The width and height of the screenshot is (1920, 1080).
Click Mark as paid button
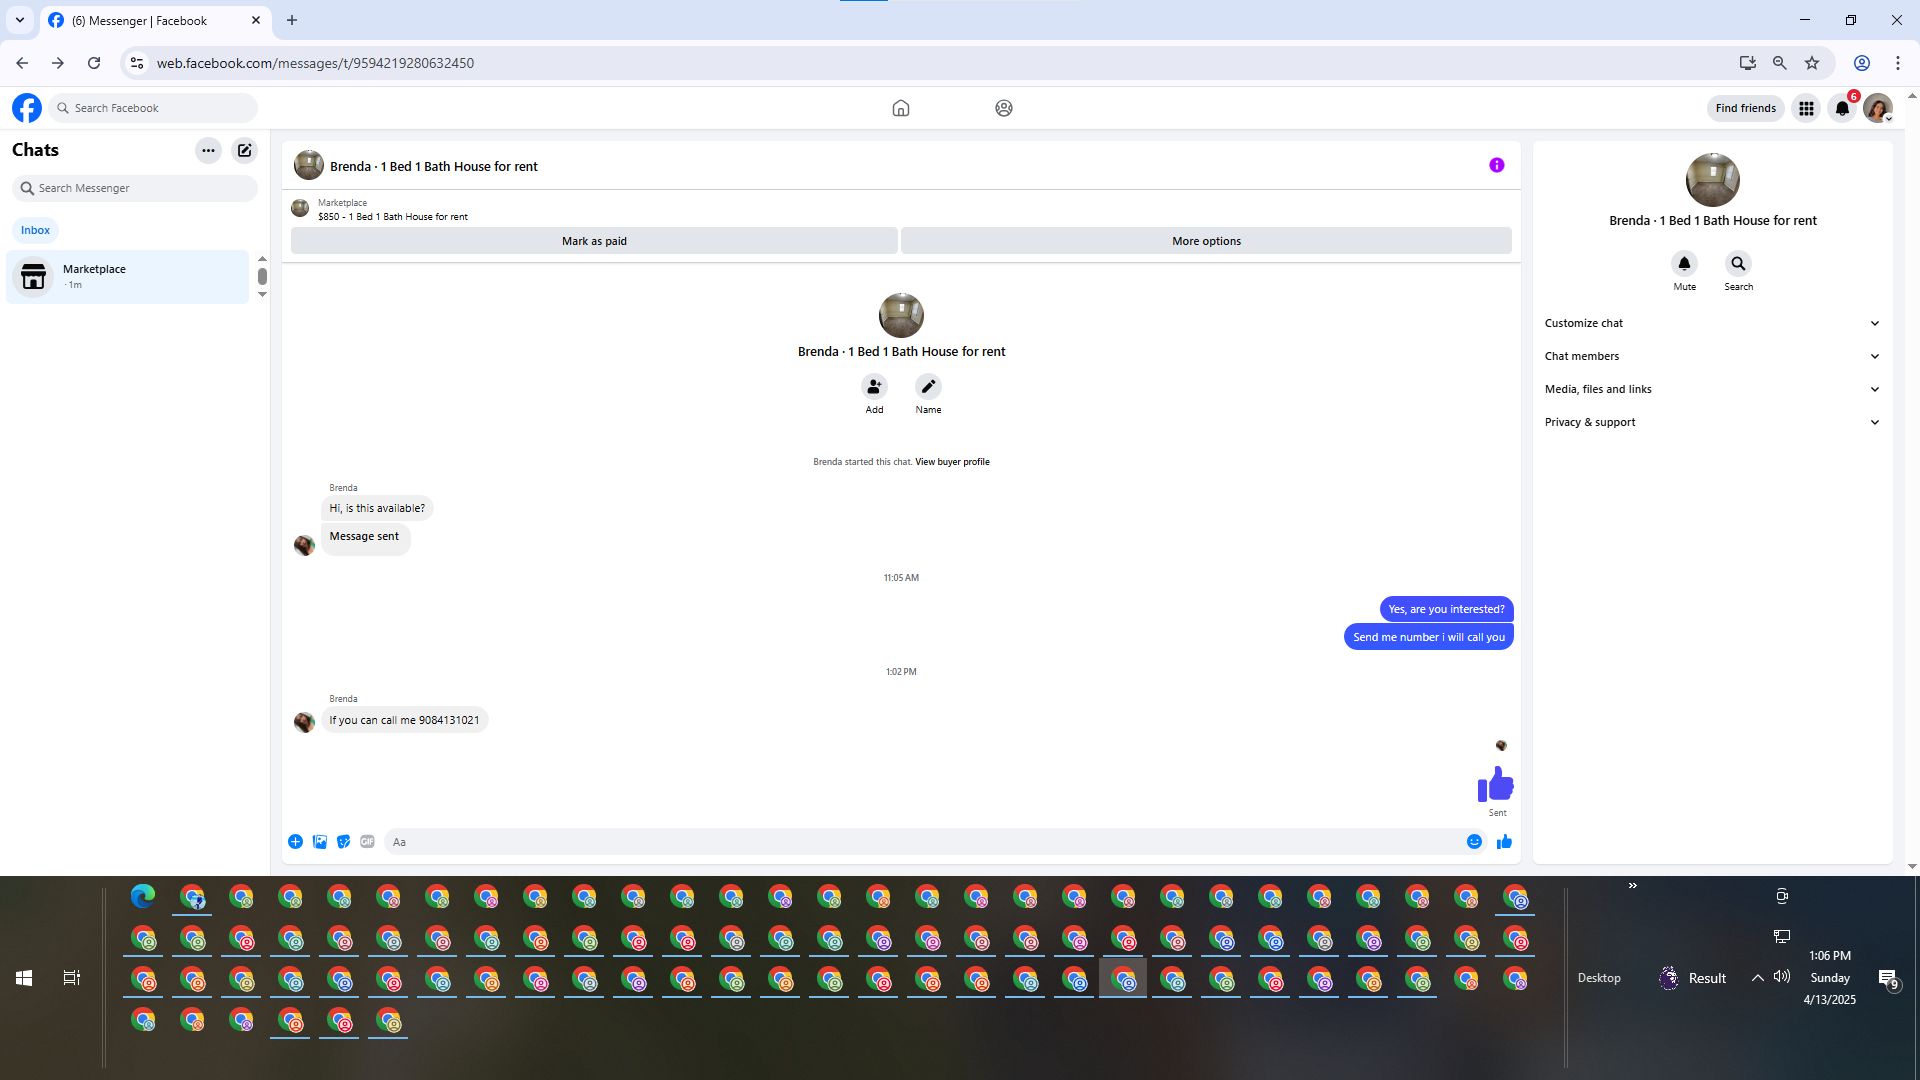pyautogui.click(x=594, y=241)
